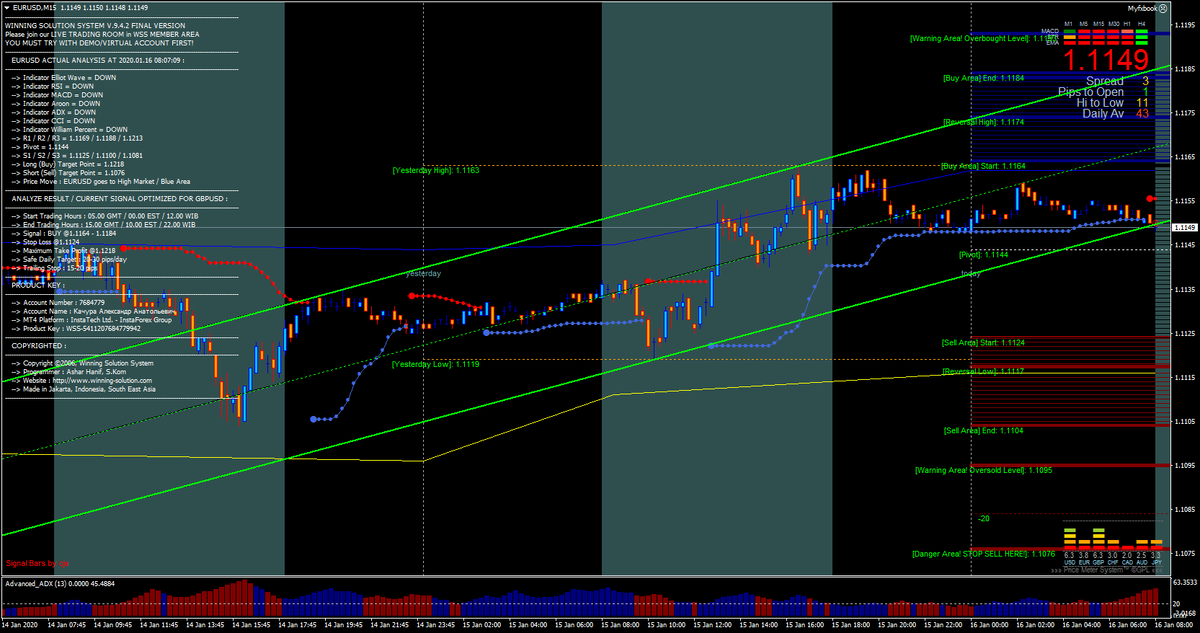Click the M1 timeframe column header
Screen dimensions: 1200x633
(1069, 23)
